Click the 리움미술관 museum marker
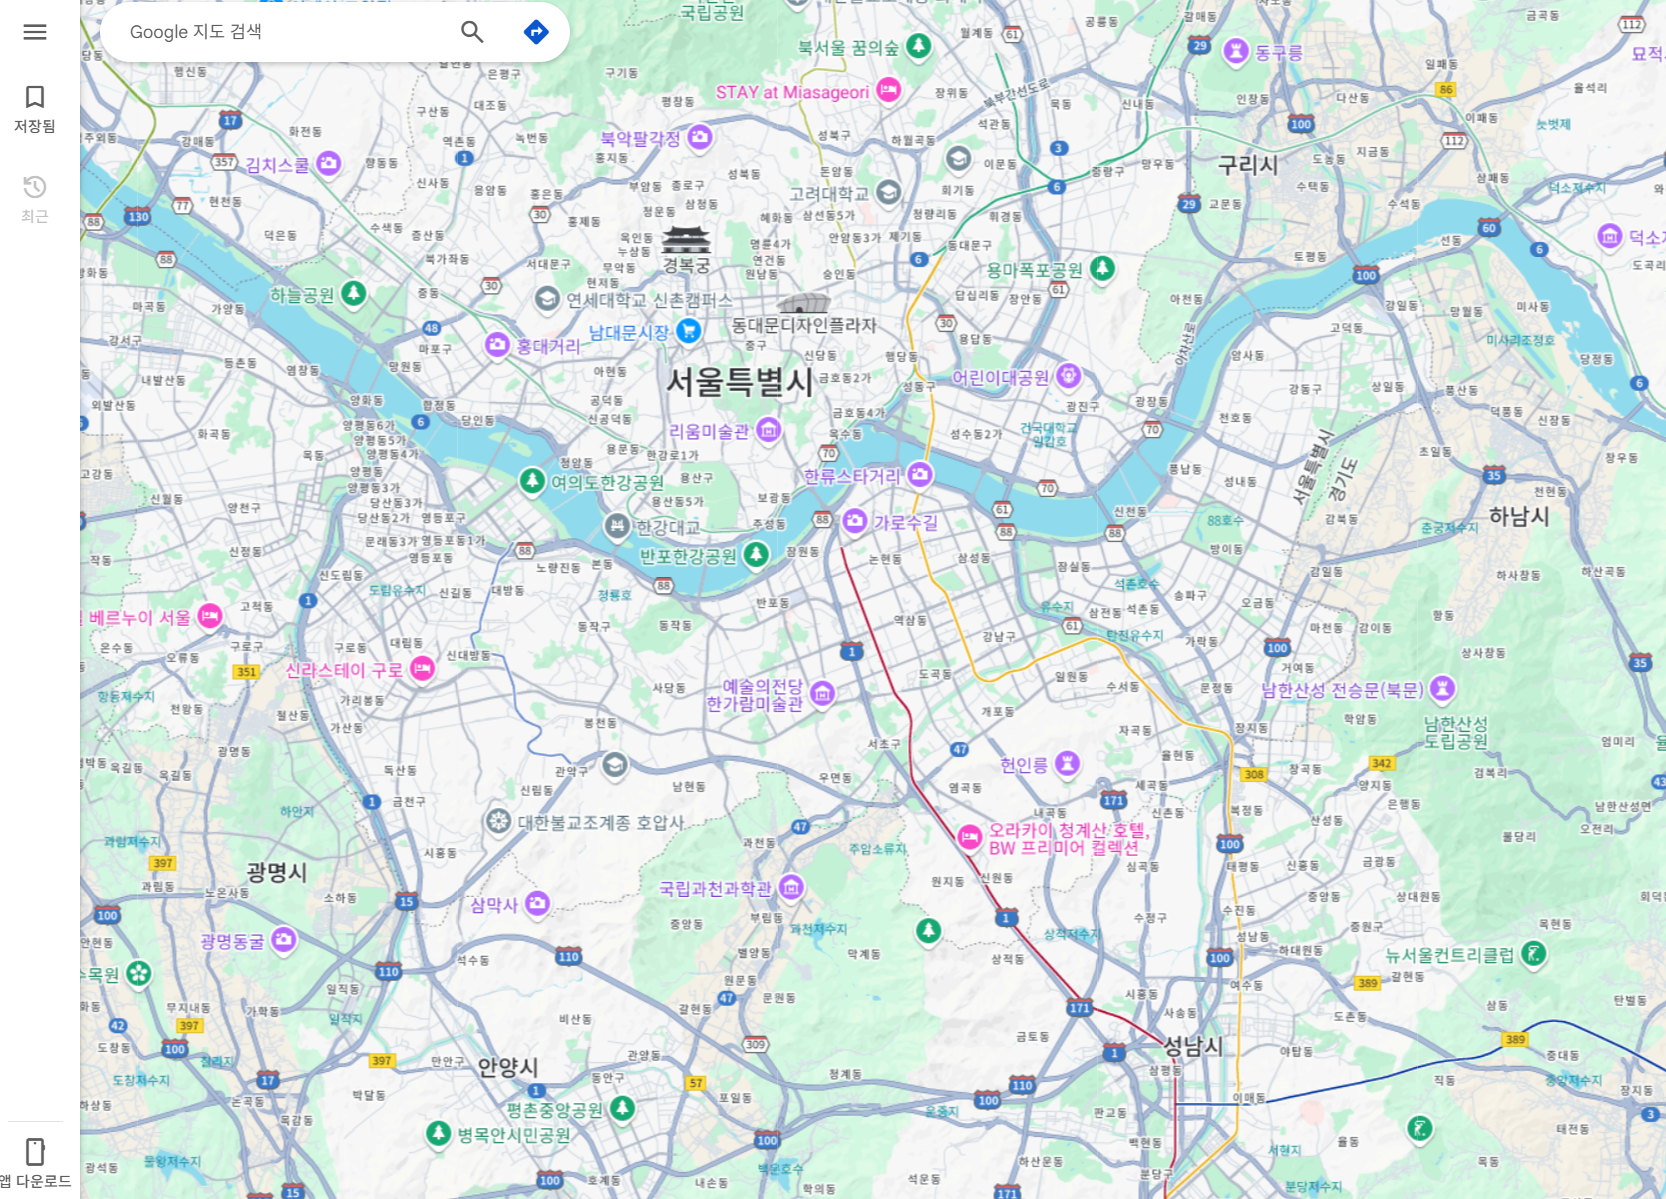This screenshot has width=1666, height=1199. coord(768,430)
